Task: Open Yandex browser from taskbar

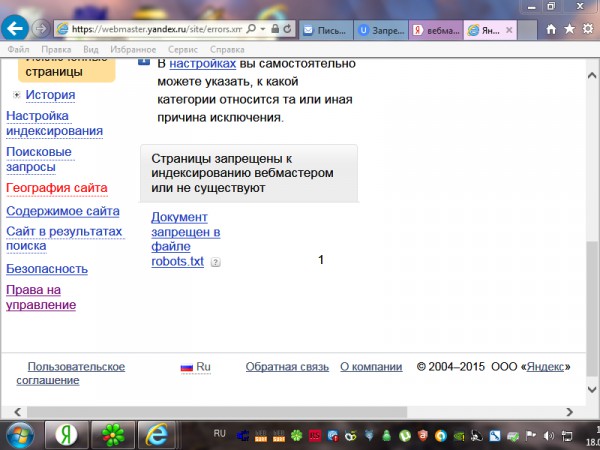Action: point(67,435)
